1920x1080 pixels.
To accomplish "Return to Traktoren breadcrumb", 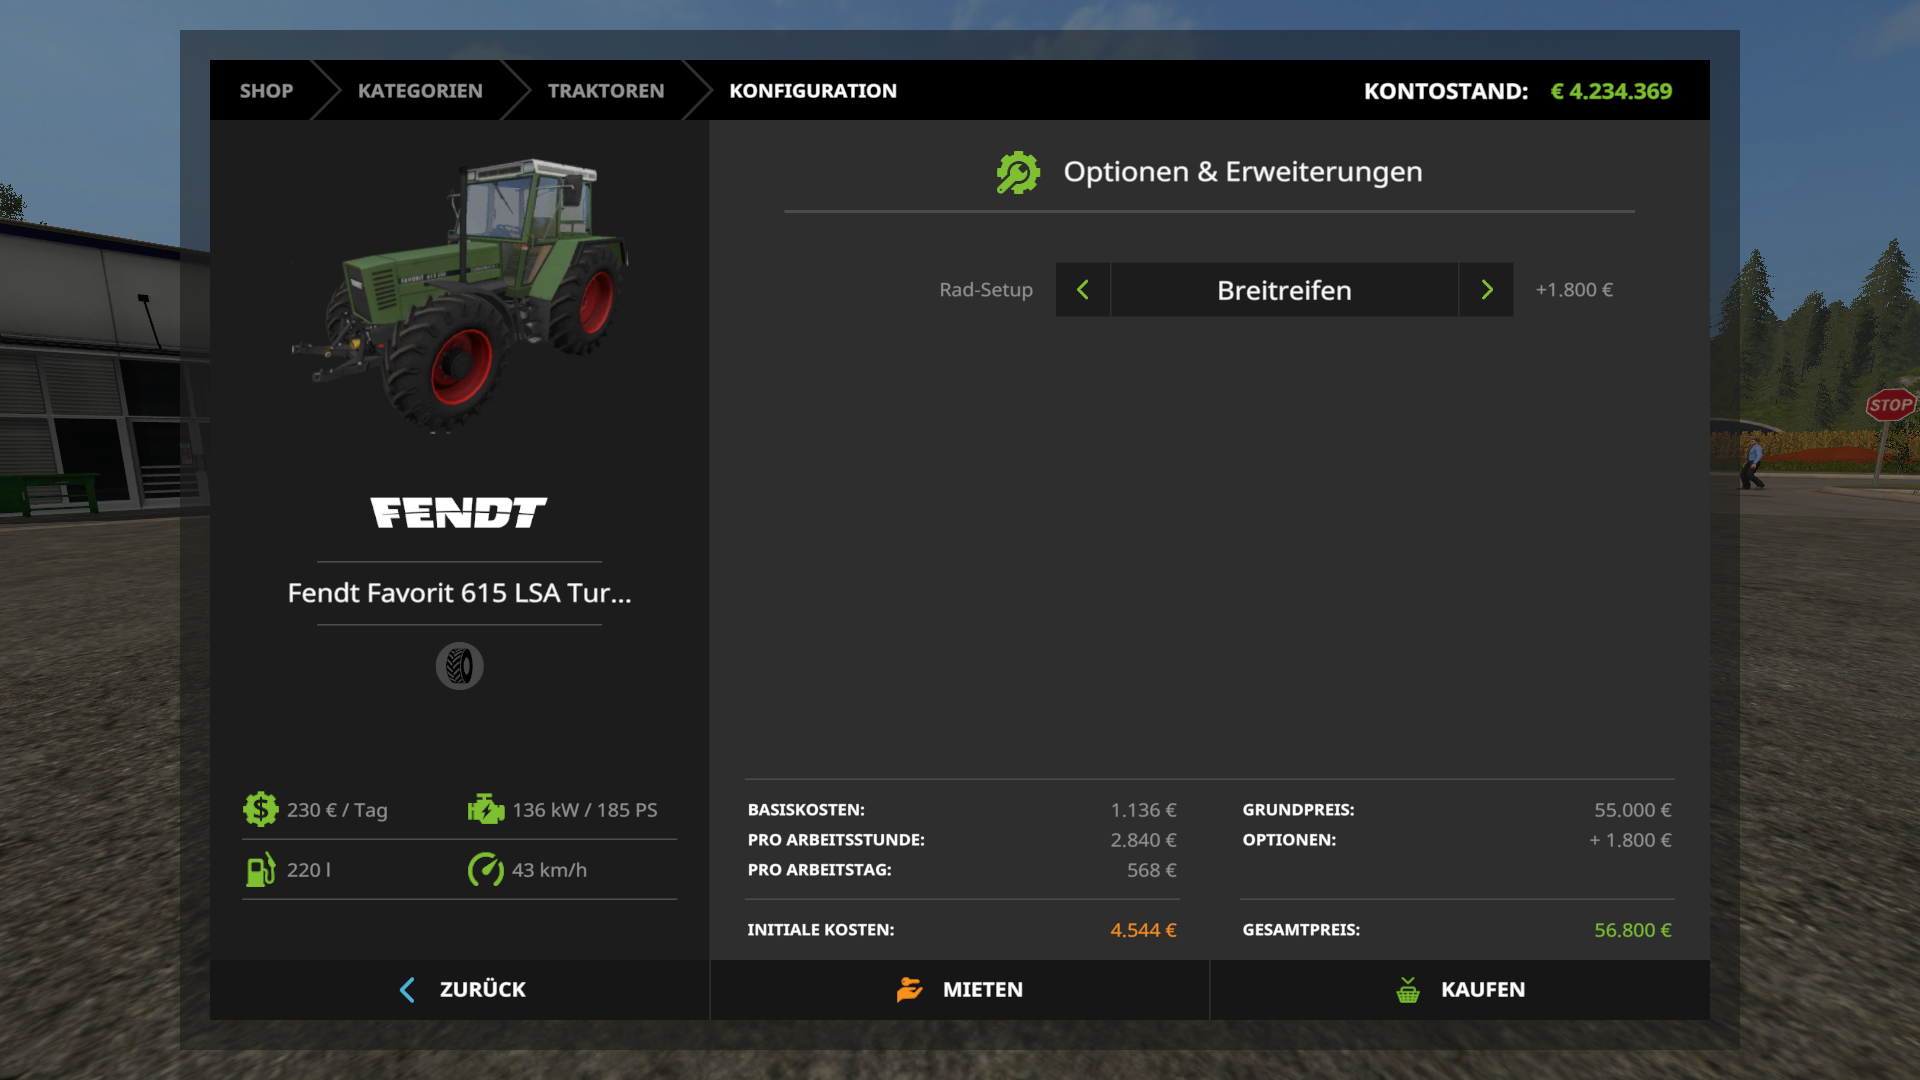I will [x=605, y=91].
